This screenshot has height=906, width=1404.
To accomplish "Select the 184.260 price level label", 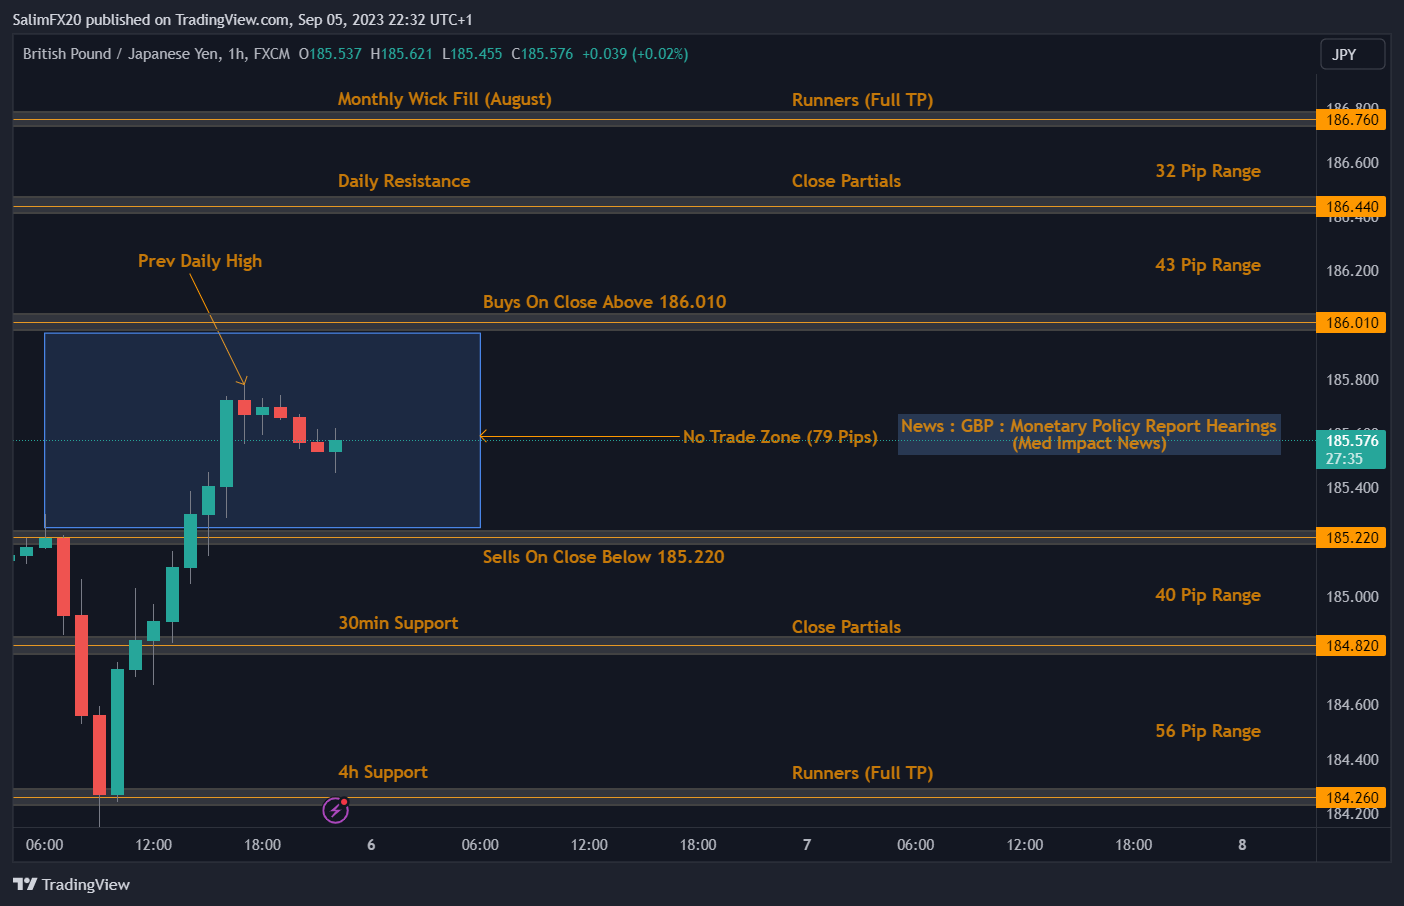I will [x=1351, y=798].
